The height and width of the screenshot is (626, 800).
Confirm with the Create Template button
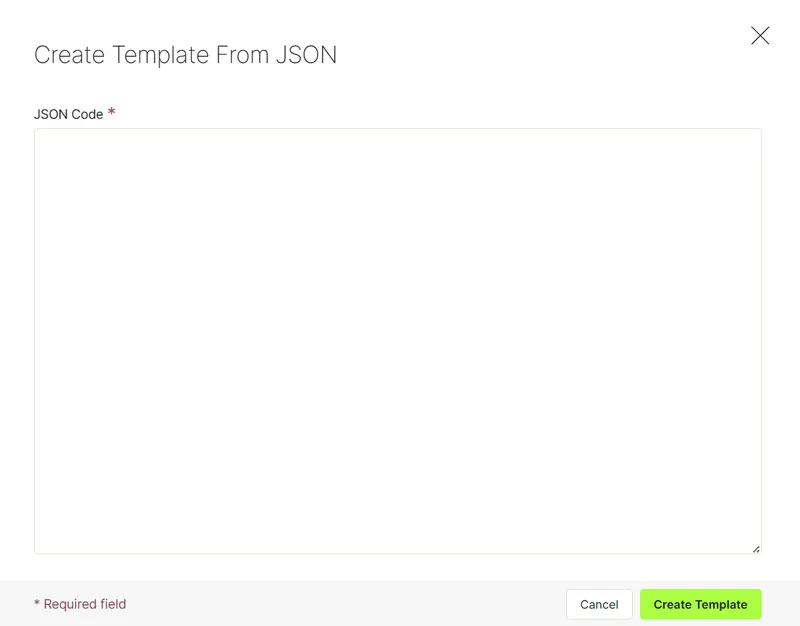701,605
